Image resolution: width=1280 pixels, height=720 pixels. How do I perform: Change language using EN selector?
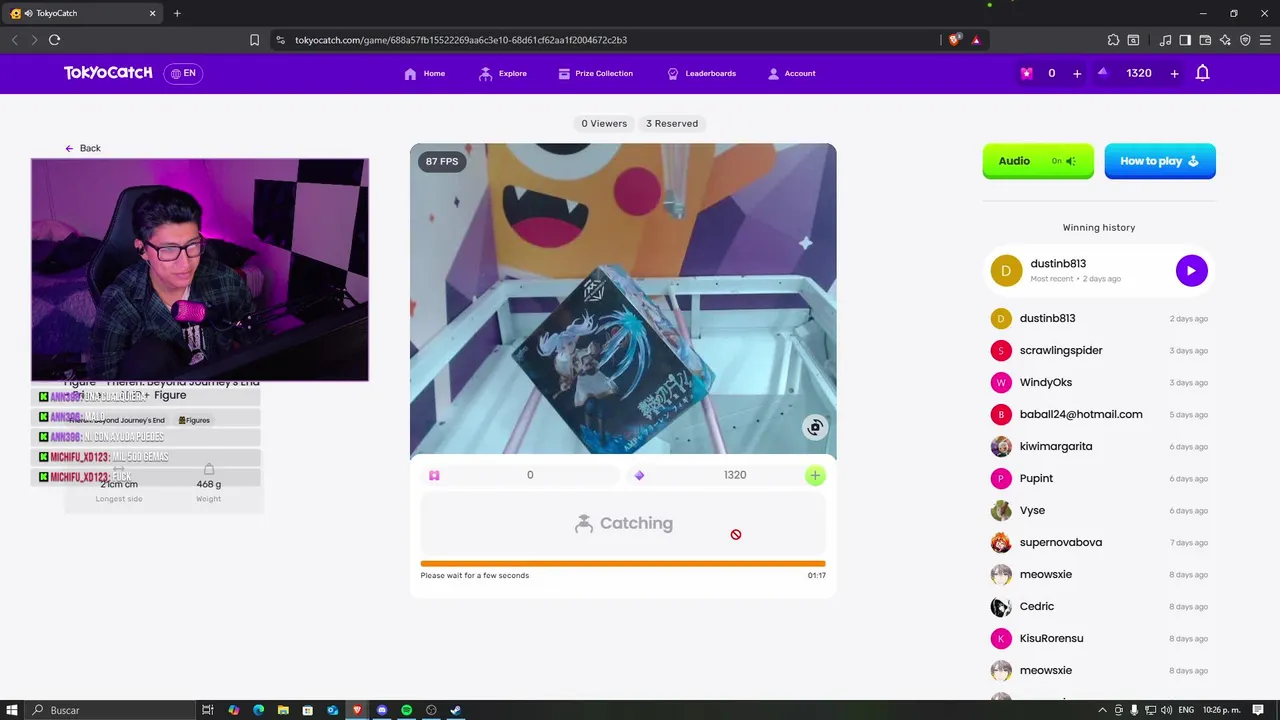click(183, 73)
